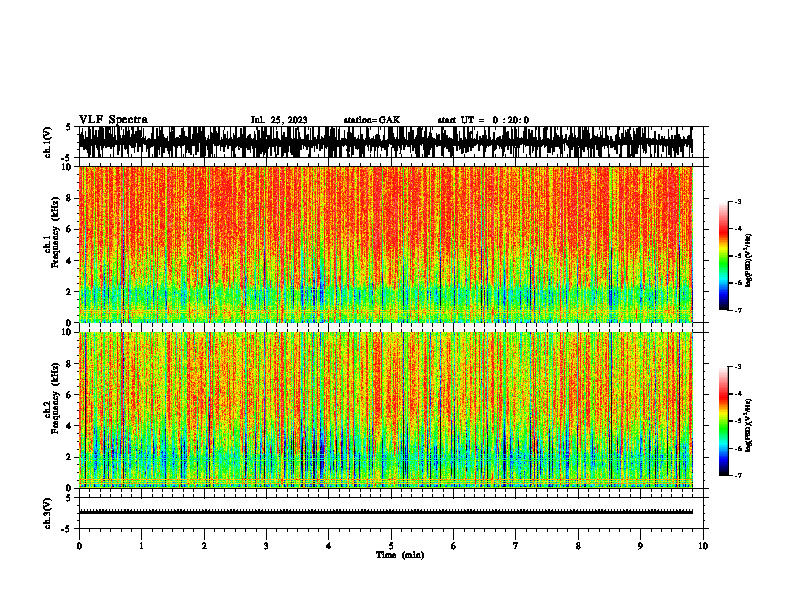792x612 pixels.
Task: Click time-axis tick label "10"
Action: click(703, 546)
